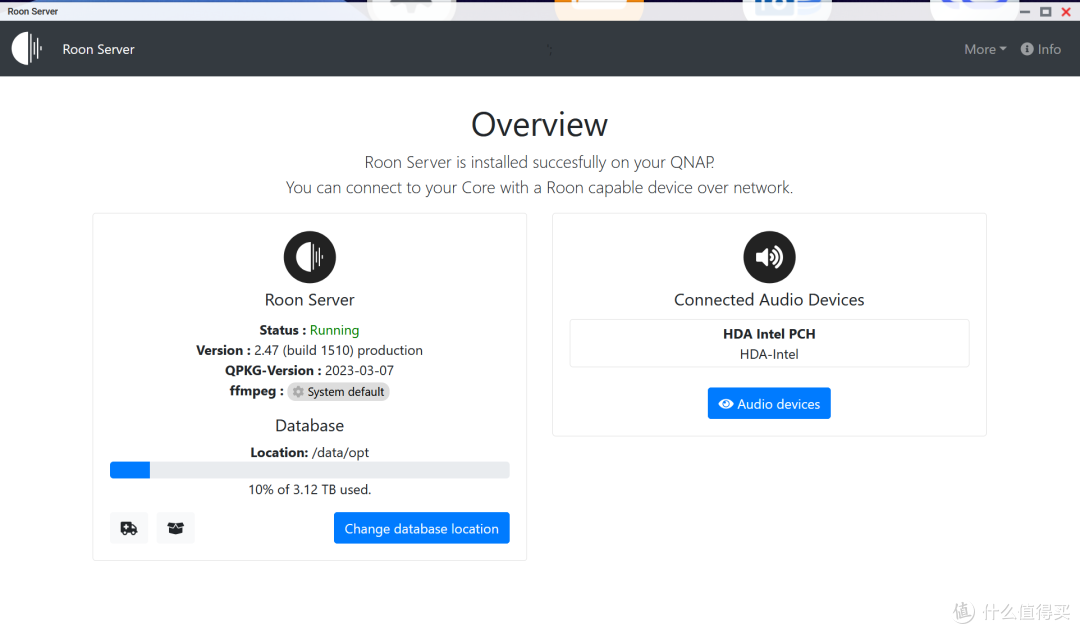Click the version text 2.47 (build 1510) production
This screenshot has height=634, width=1080.
tap(338, 350)
